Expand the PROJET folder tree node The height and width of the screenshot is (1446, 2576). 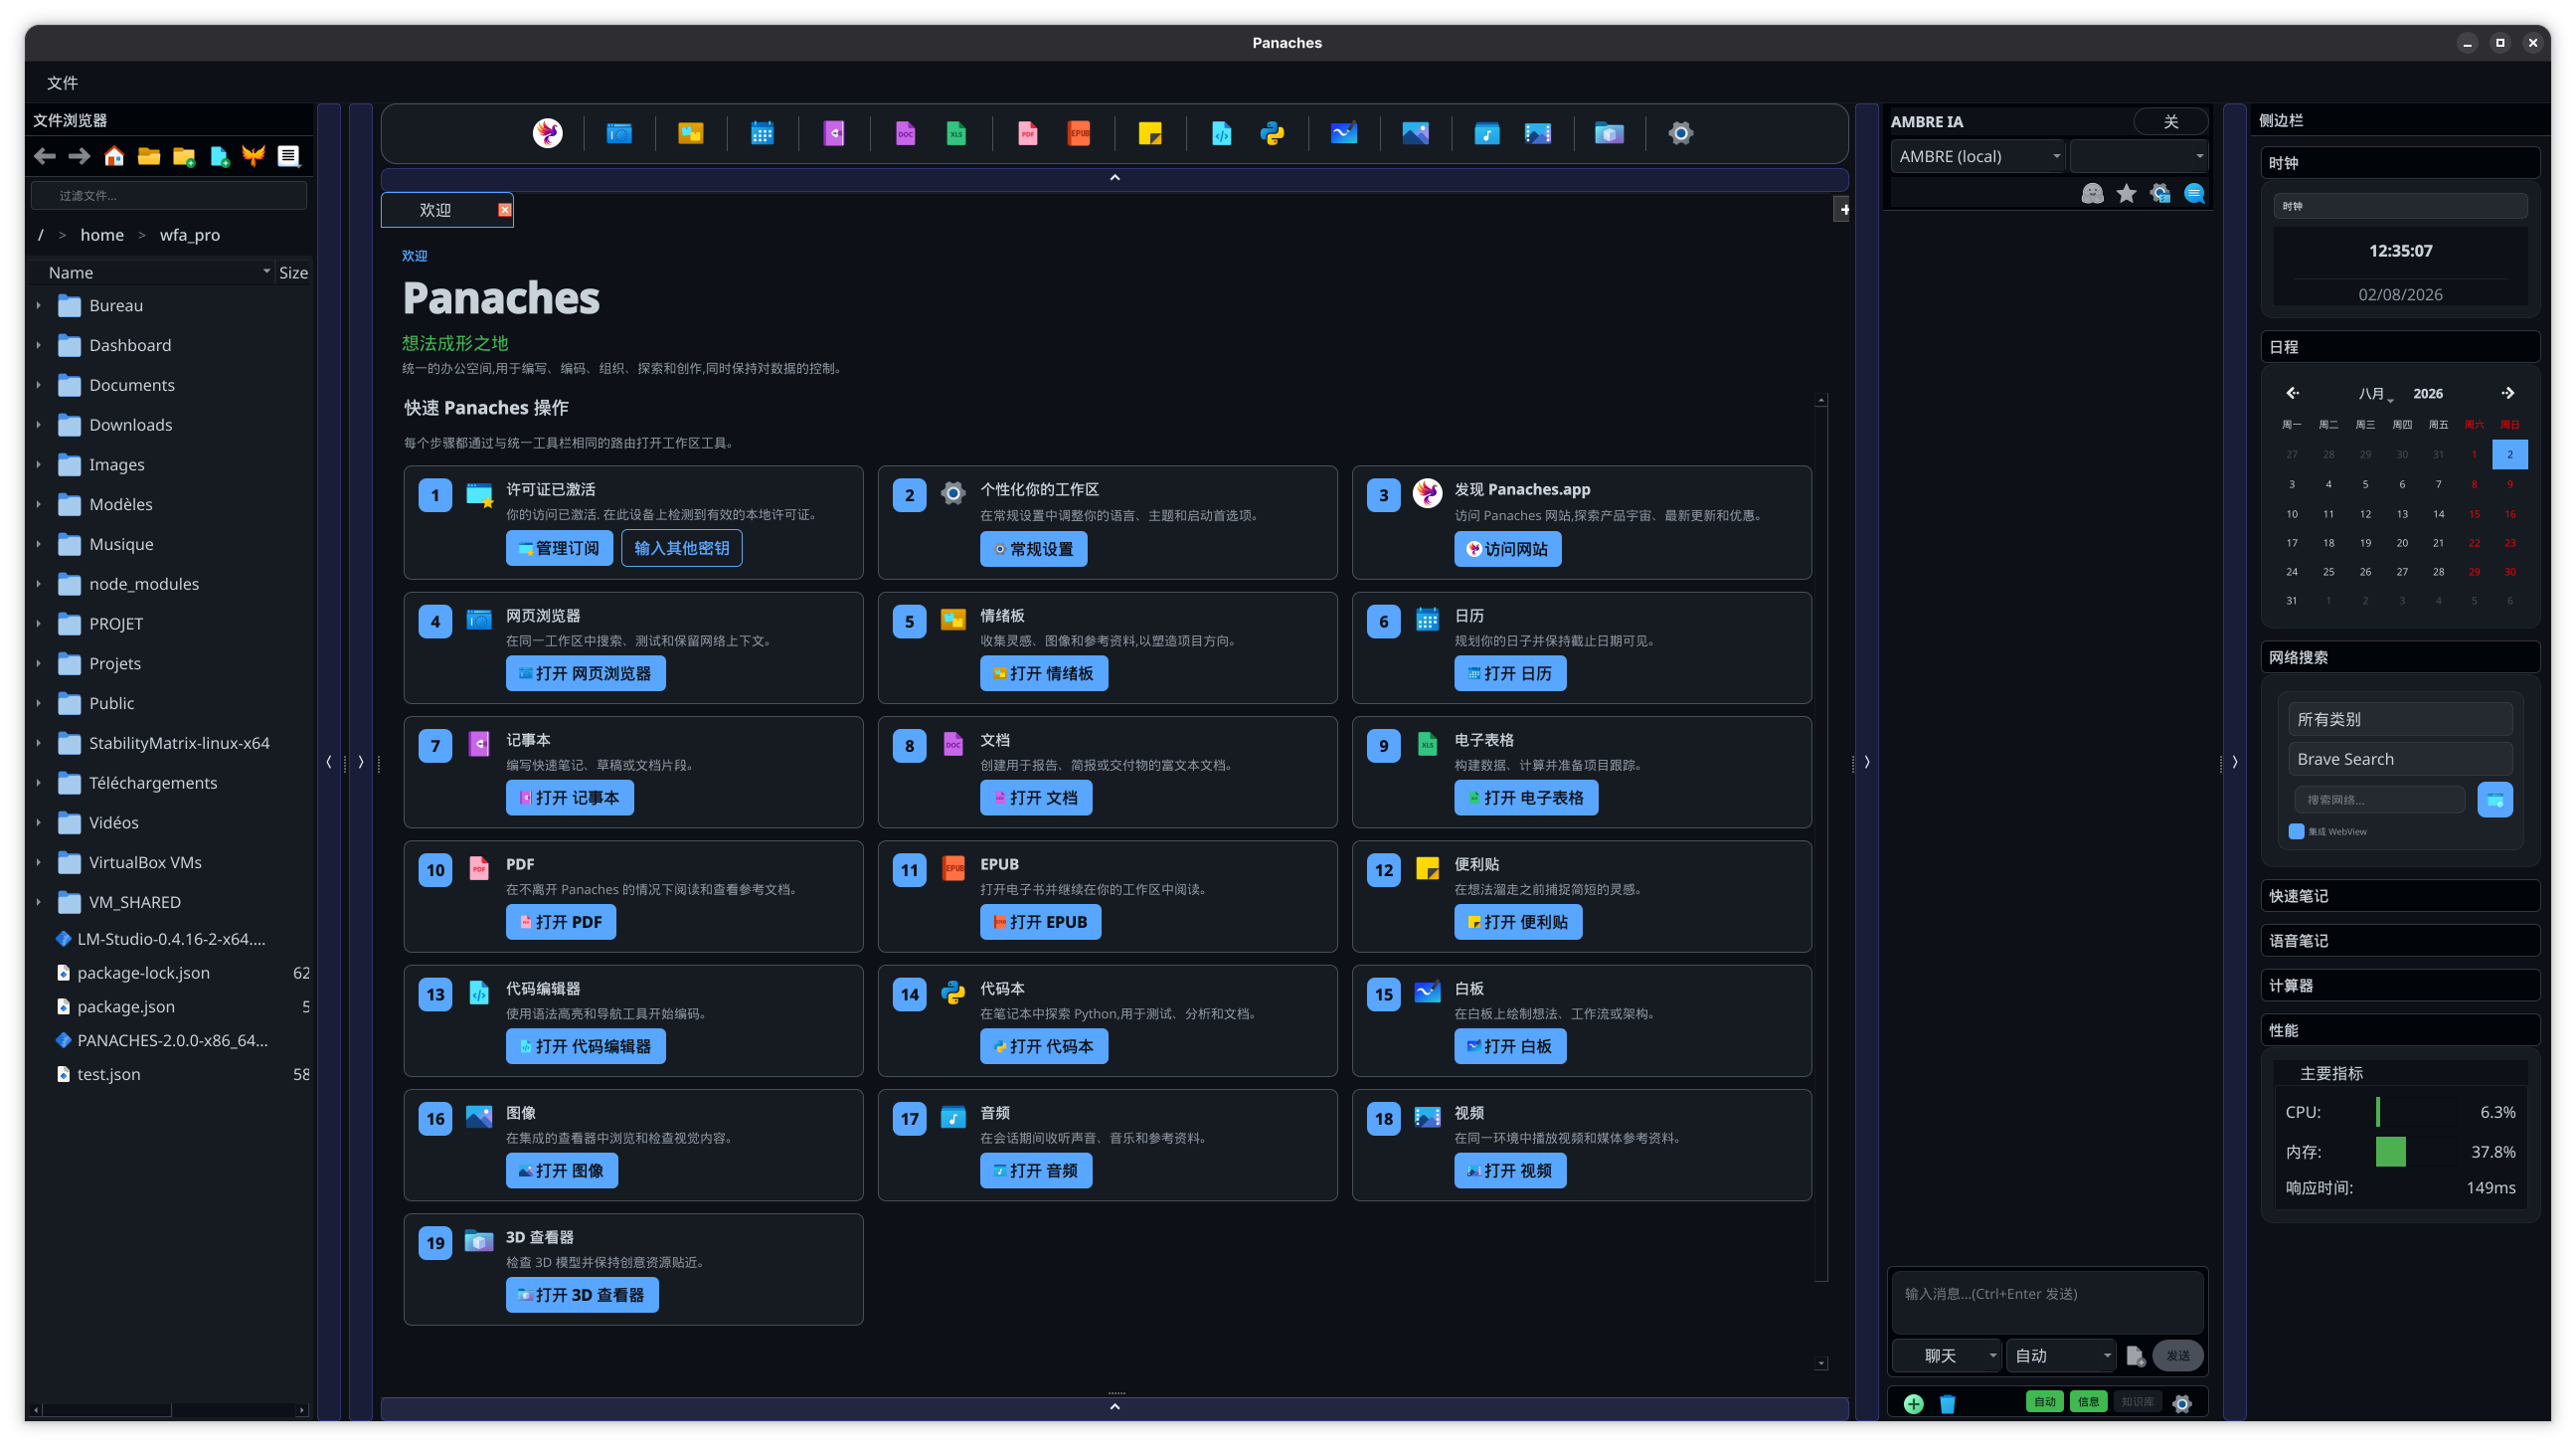pyautogui.click(x=39, y=624)
